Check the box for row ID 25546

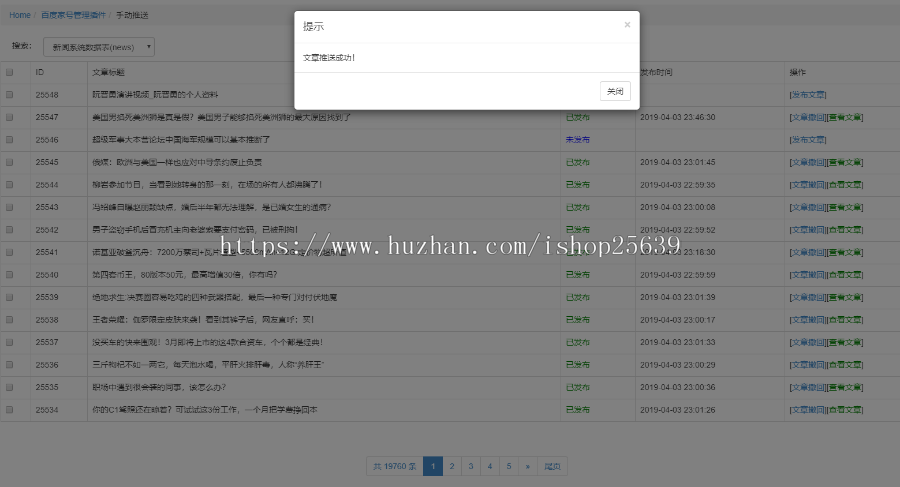coord(10,140)
